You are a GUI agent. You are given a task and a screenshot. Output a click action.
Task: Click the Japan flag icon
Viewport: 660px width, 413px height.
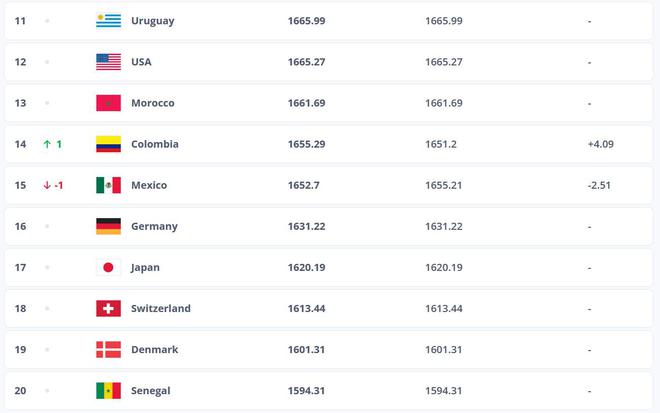[x=108, y=267]
